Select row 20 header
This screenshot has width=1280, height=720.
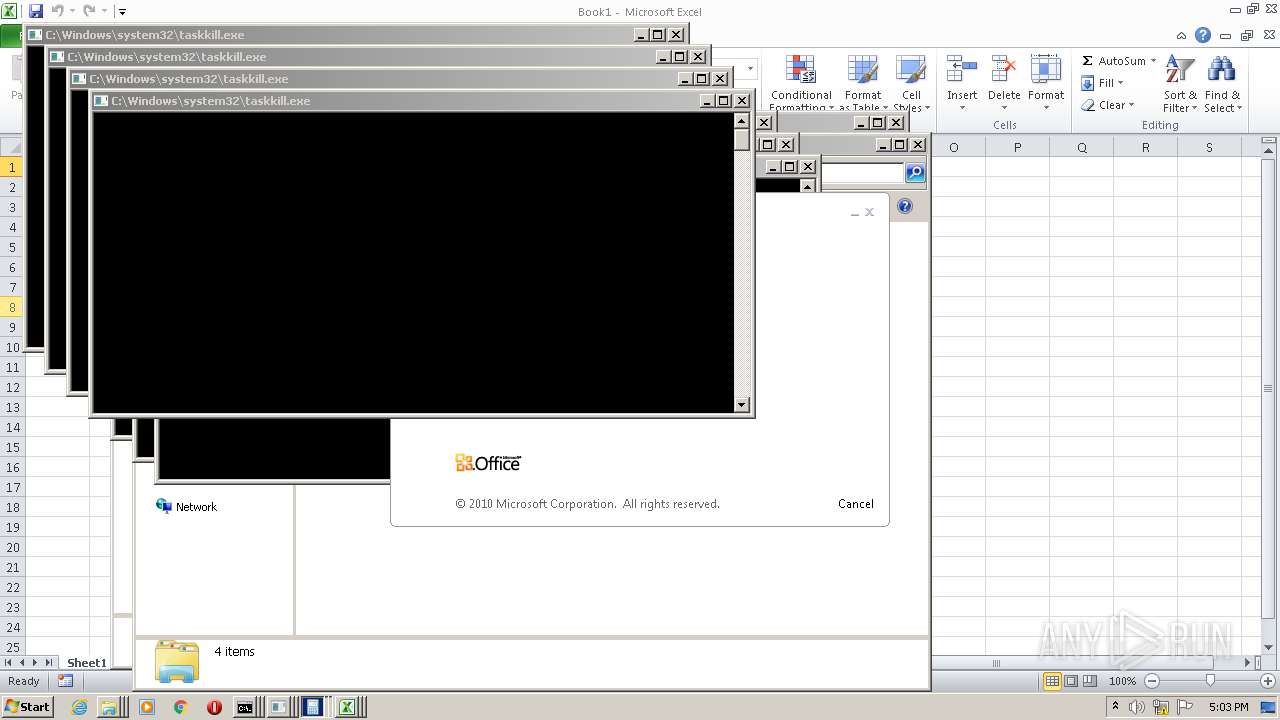pos(12,547)
